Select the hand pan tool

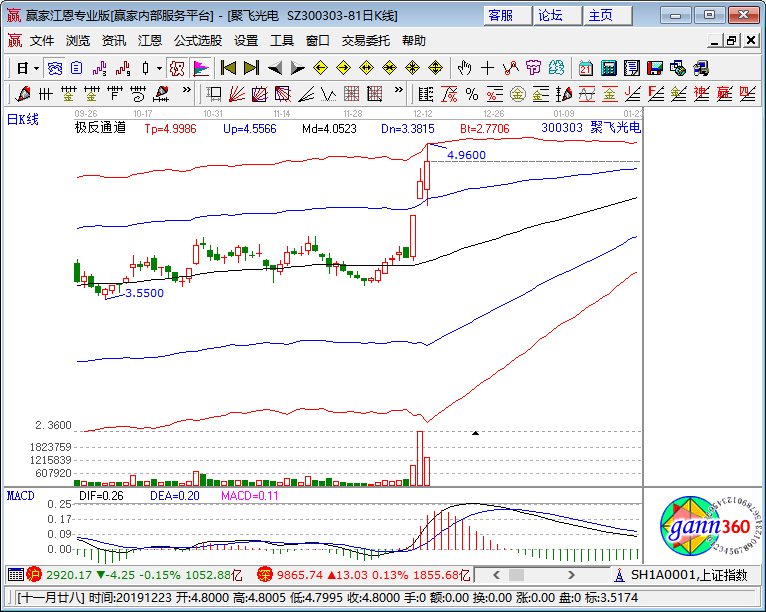464,68
